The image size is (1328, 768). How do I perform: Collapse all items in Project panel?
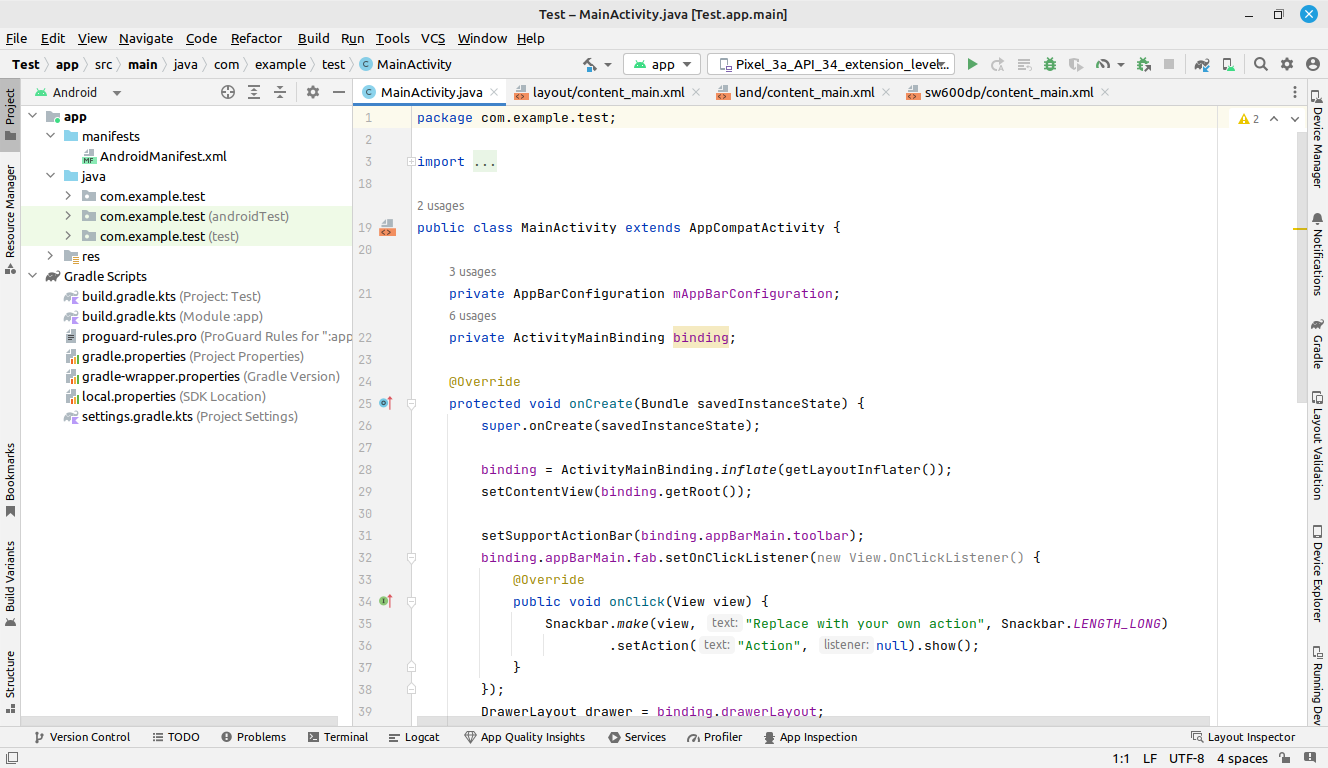tap(280, 92)
